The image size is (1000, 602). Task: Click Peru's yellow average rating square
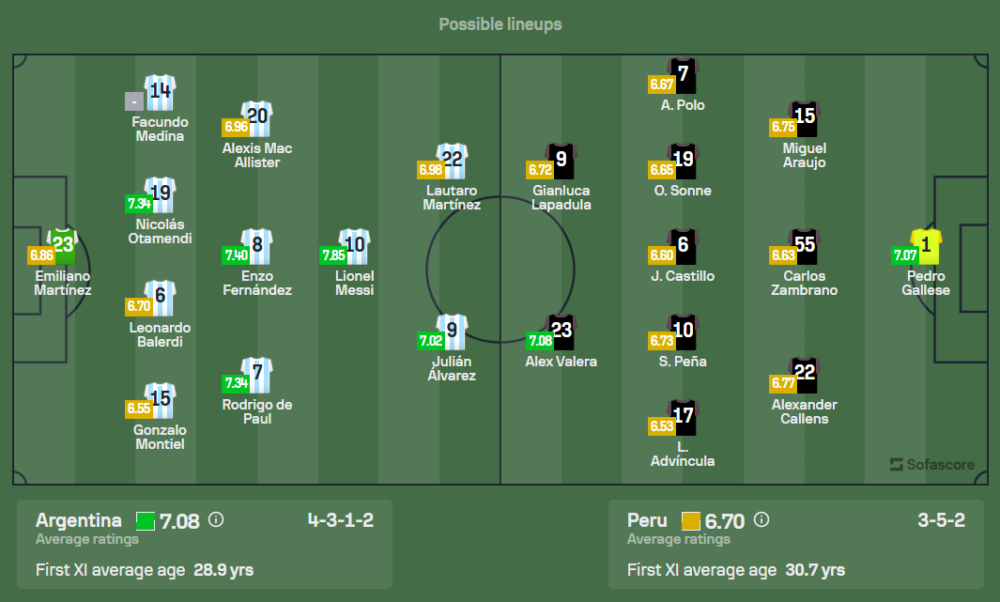691,521
